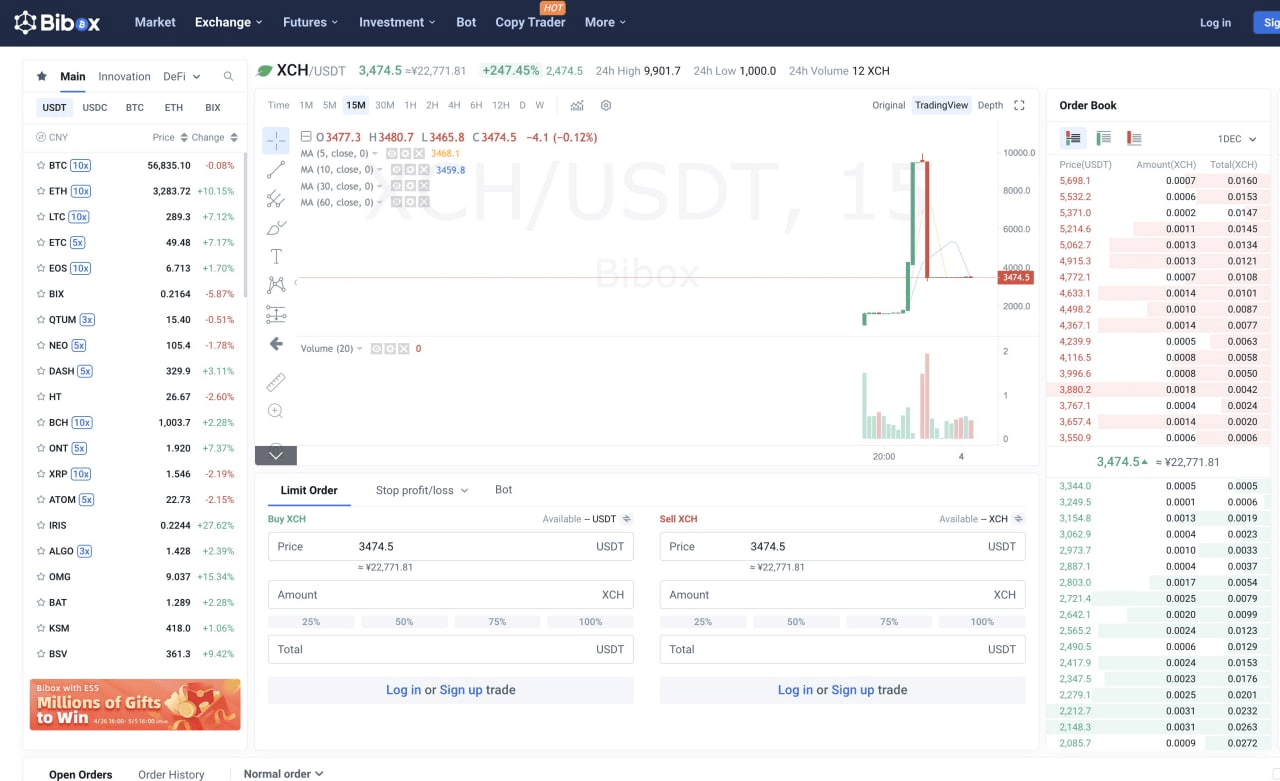Click the back arrow in chart toolbar
The width and height of the screenshot is (1280, 781).
coord(276,344)
